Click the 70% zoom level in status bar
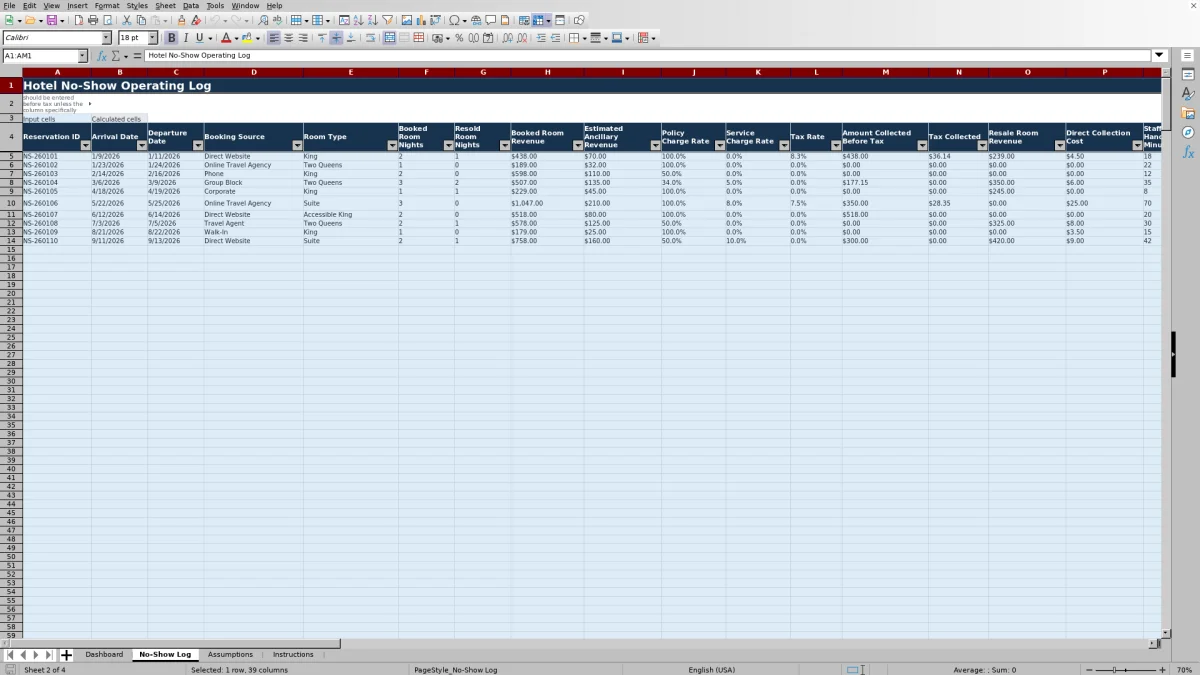This screenshot has height=675, width=1200. pyautogui.click(x=1184, y=670)
